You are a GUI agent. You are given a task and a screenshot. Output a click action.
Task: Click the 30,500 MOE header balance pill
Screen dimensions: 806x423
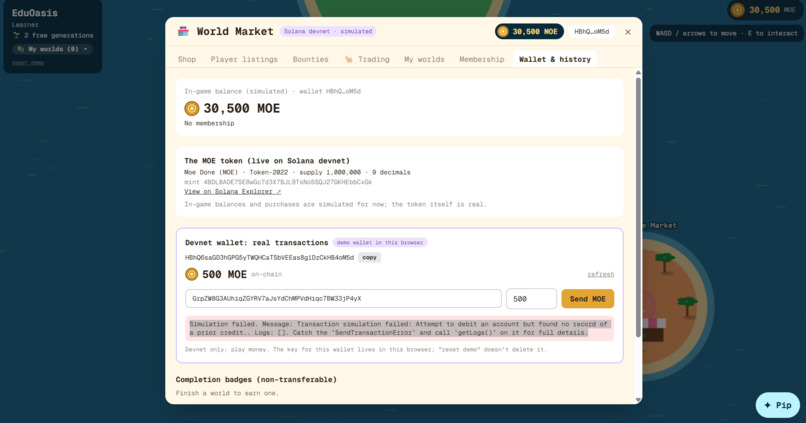click(529, 32)
